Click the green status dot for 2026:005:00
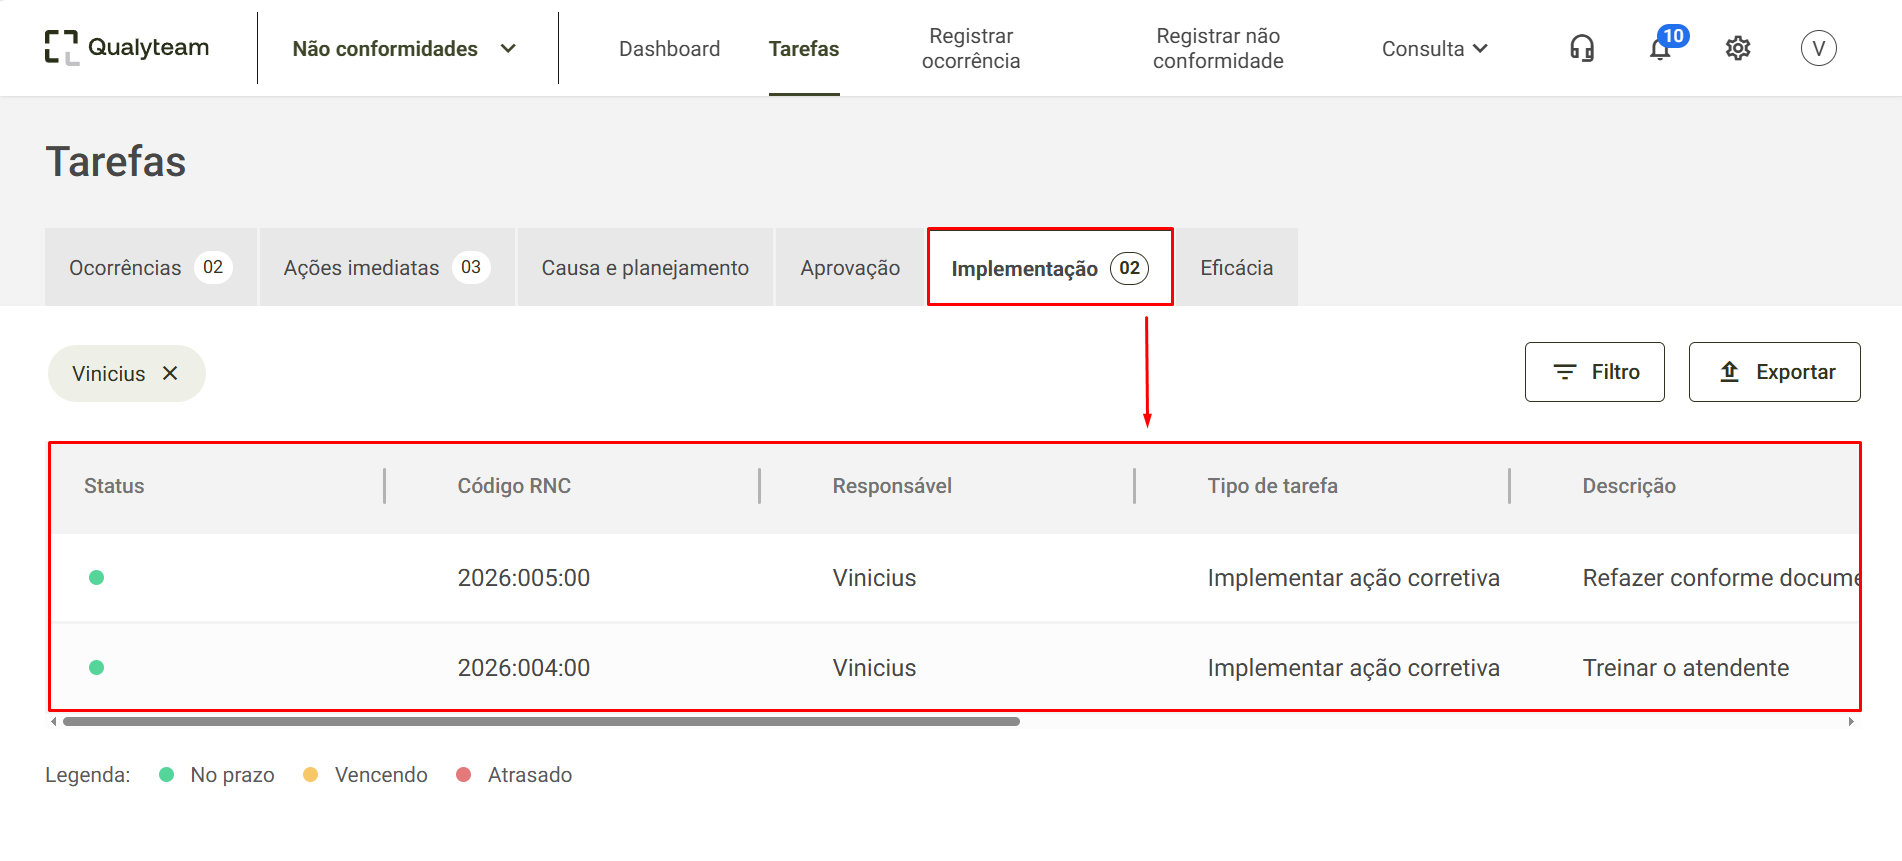The width and height of the screenshot is (1902, 861). click(x=96, y=577)
